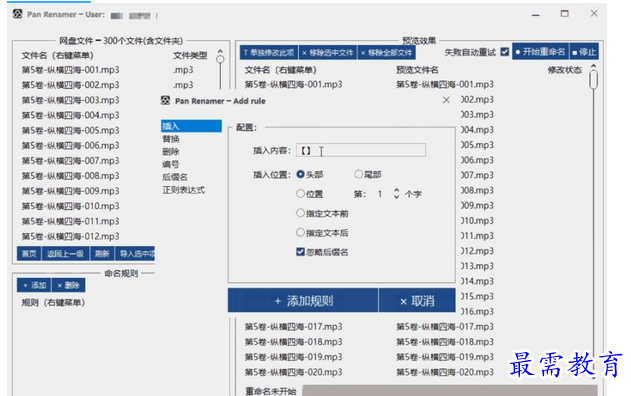Click the Pan Renamer app icon in title bar
Image resolution: width=631 pixels, height=396 pixels.
(x=17, y=14)
